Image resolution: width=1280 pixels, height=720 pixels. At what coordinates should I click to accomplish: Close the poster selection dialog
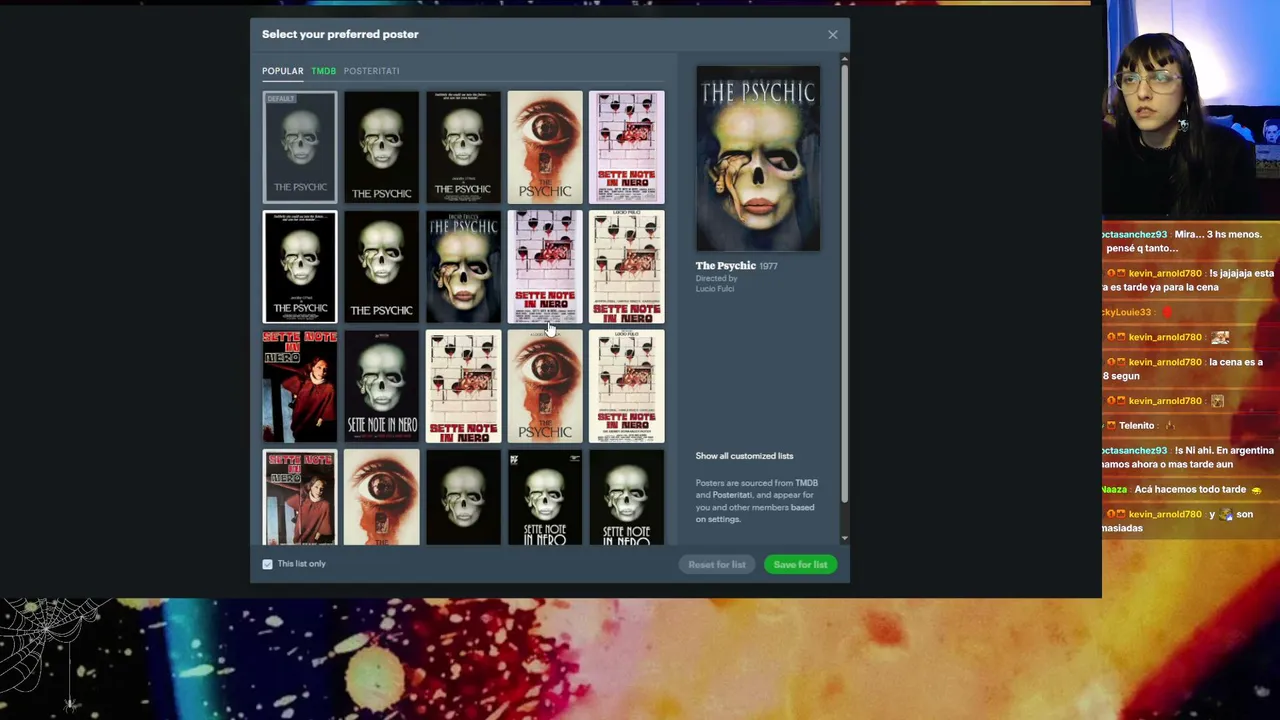pos(833,35)
